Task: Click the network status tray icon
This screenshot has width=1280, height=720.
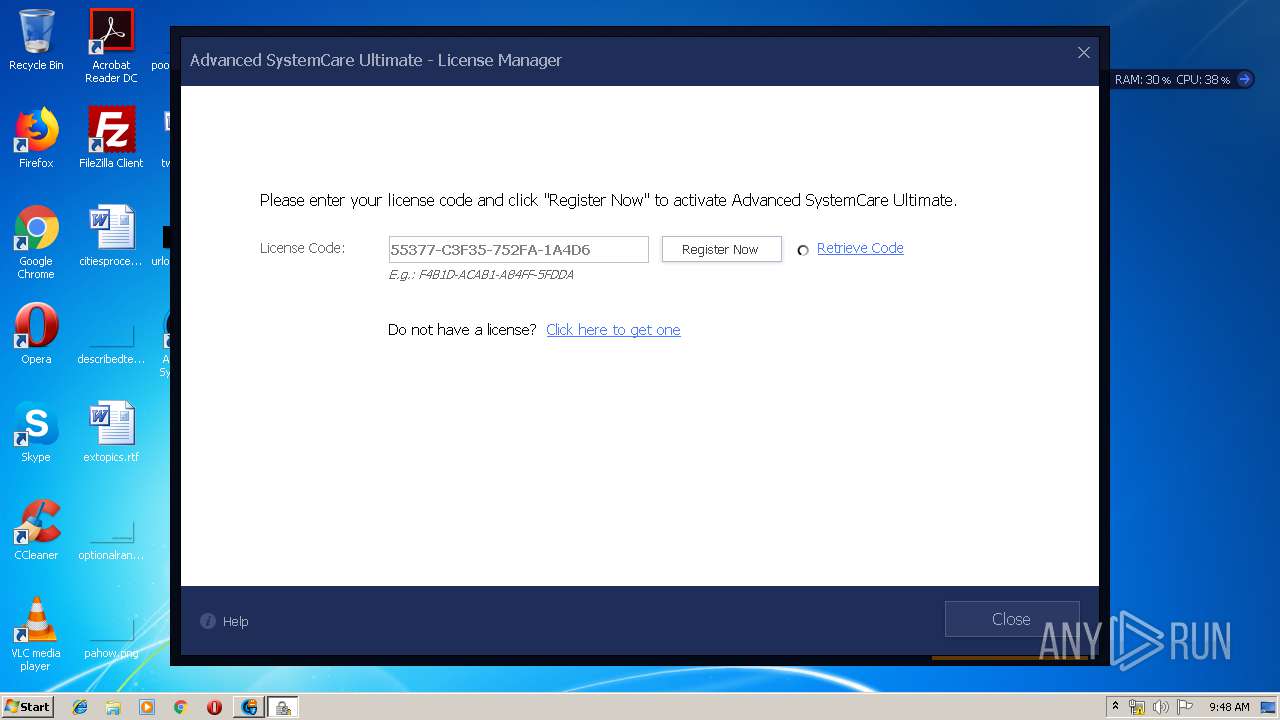Action: 1137,707
